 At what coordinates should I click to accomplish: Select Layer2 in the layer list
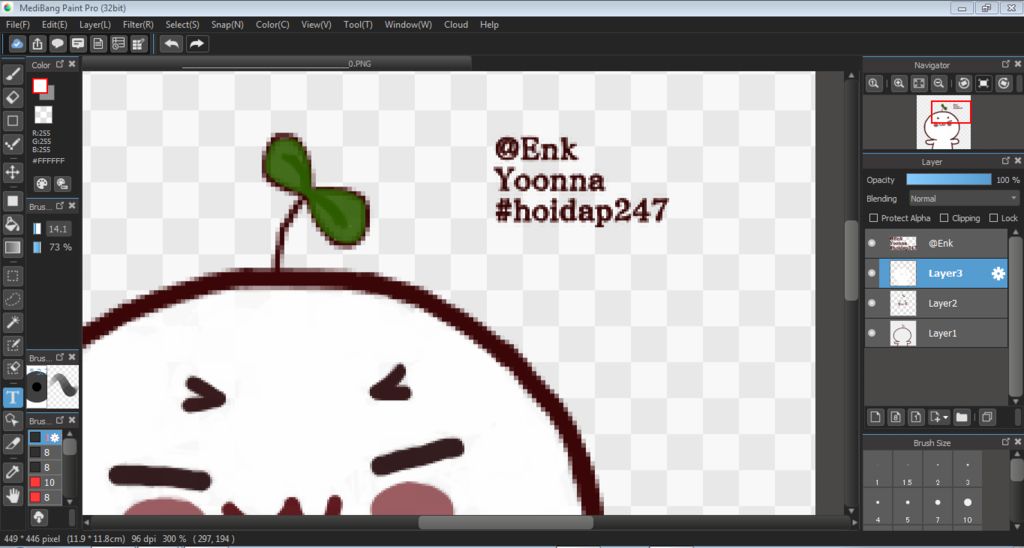(x=936, y=303)
